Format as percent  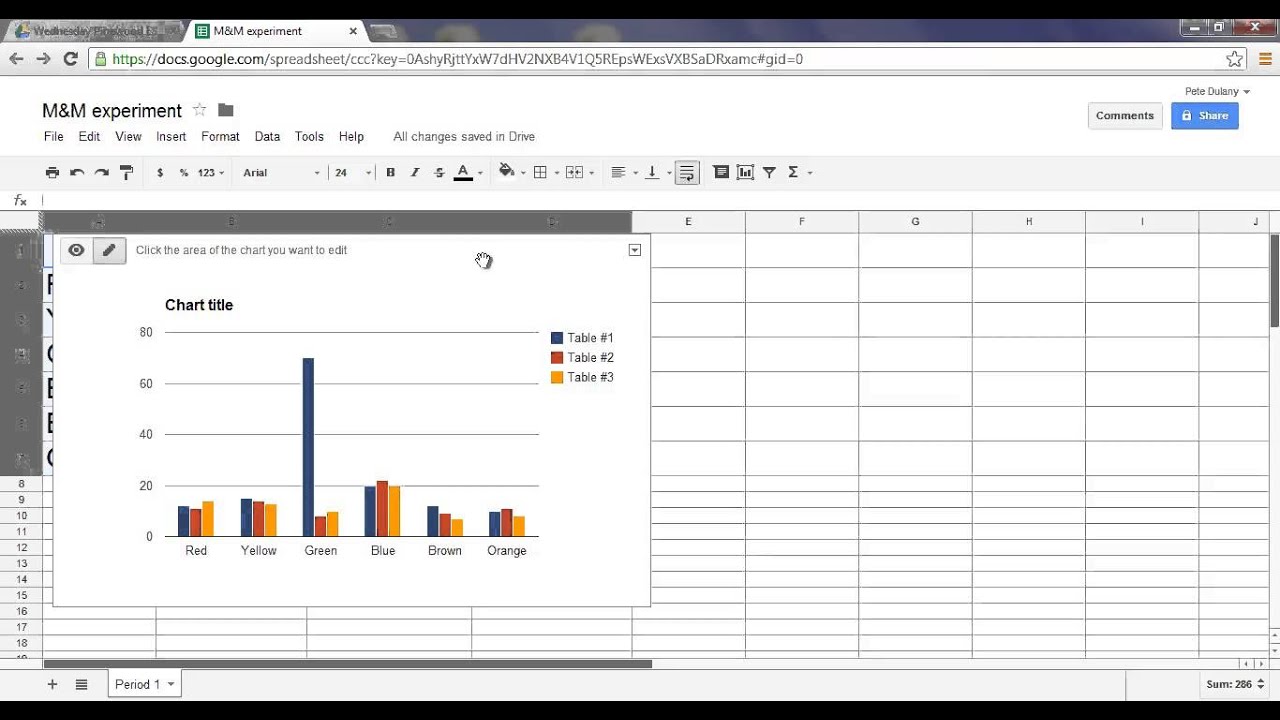pos(184,172)
